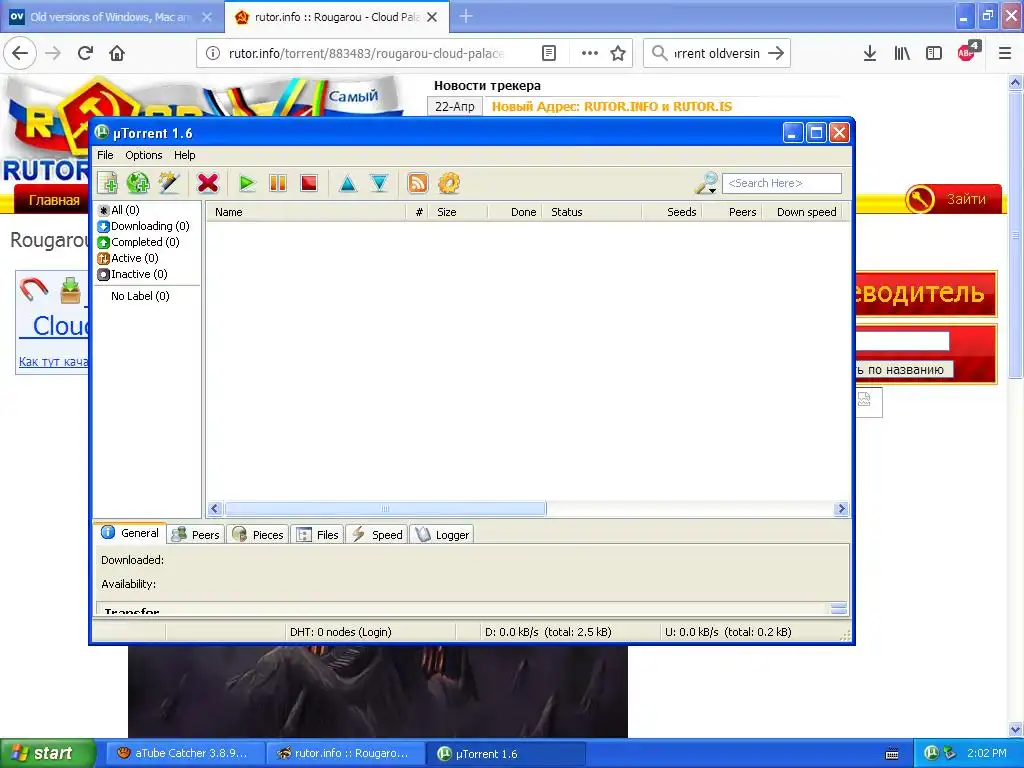Bookmark this page with star icon
This screenshot has height=768, width=1024.
coord(618,54)
